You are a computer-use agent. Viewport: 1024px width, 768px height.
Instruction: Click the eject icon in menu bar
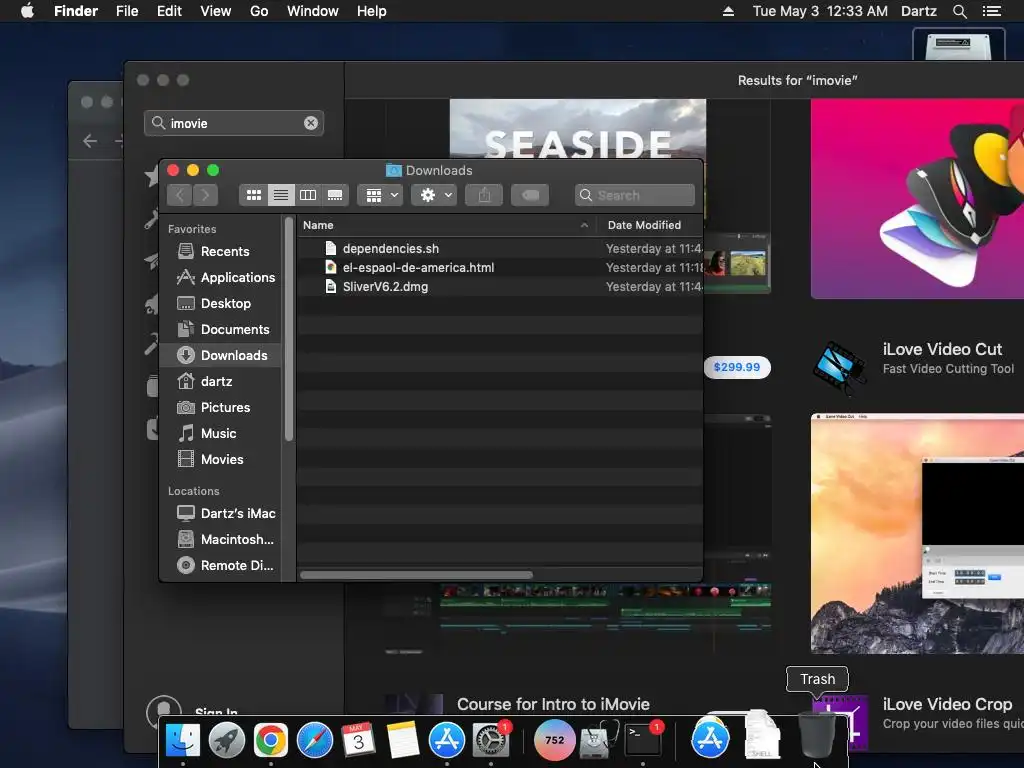pos(728,11)
